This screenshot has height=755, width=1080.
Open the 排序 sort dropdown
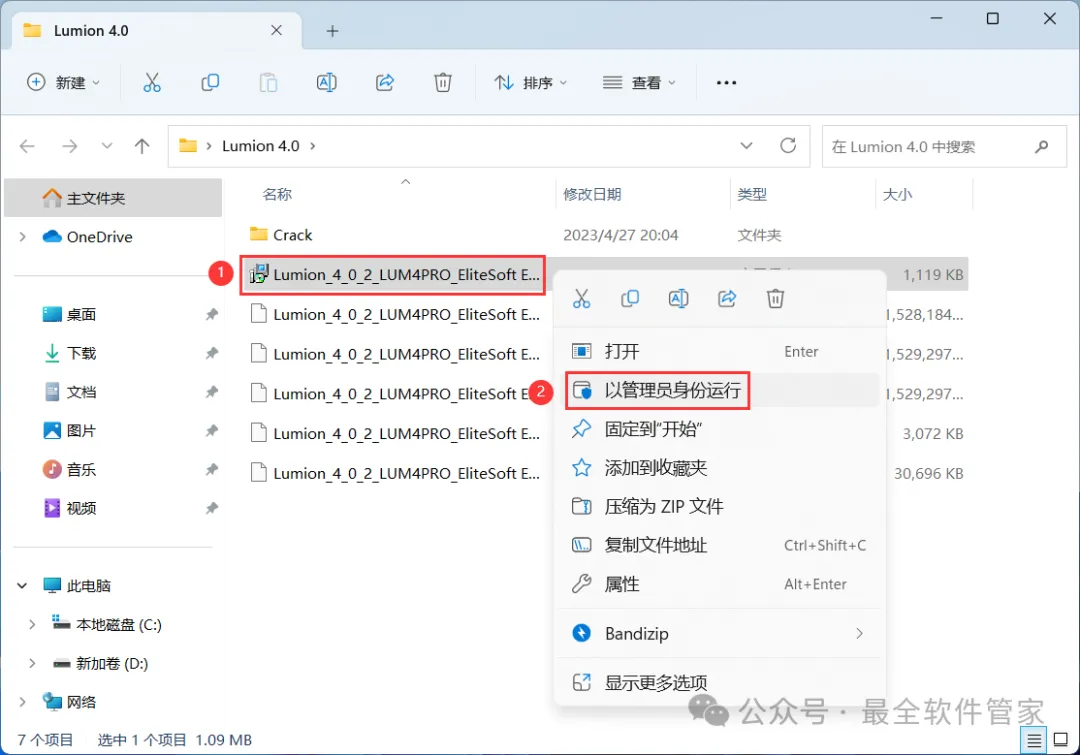click(x=530, y=83)
